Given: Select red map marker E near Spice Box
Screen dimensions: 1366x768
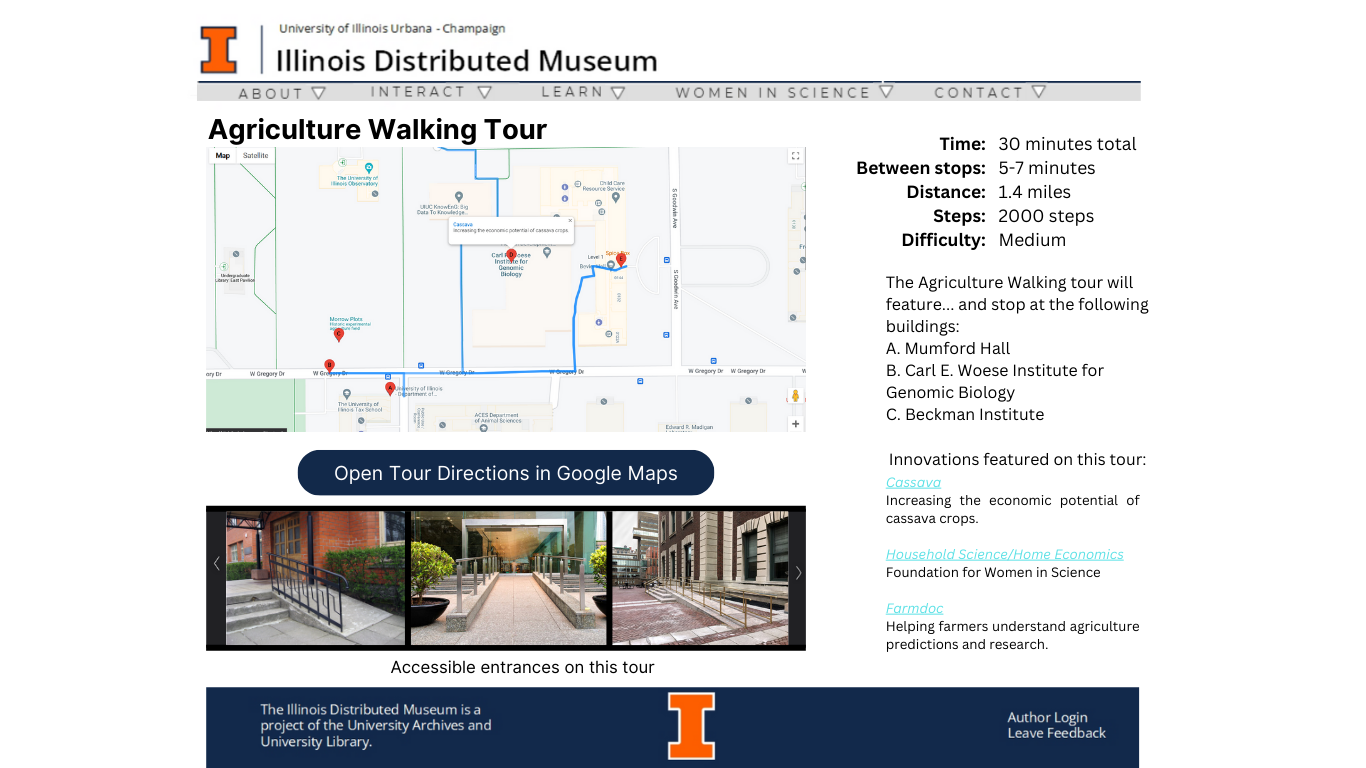Looking at the screenshot, I should (x=621, y=260).
